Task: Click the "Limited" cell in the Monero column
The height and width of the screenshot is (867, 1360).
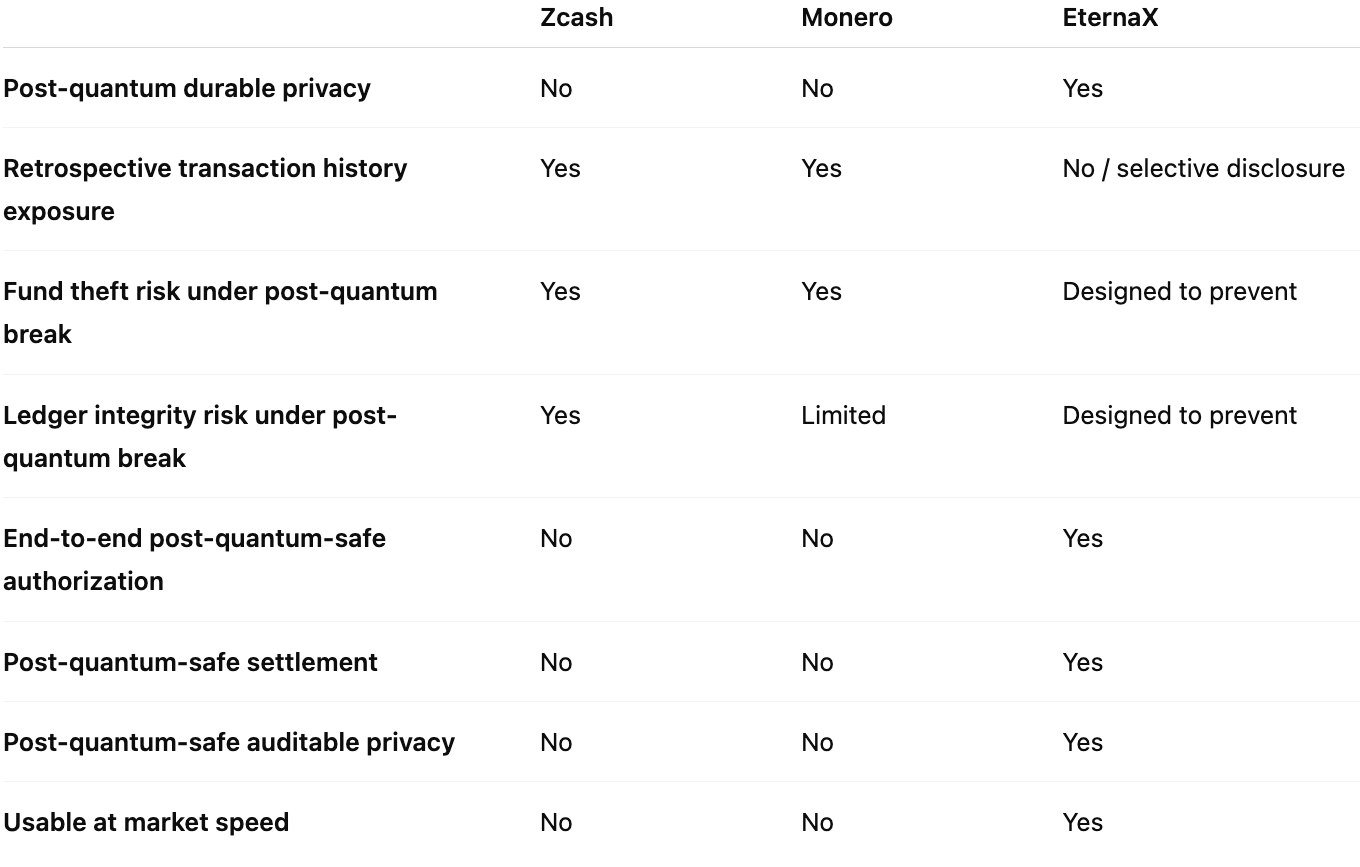Action: click(x=843, y=415)
